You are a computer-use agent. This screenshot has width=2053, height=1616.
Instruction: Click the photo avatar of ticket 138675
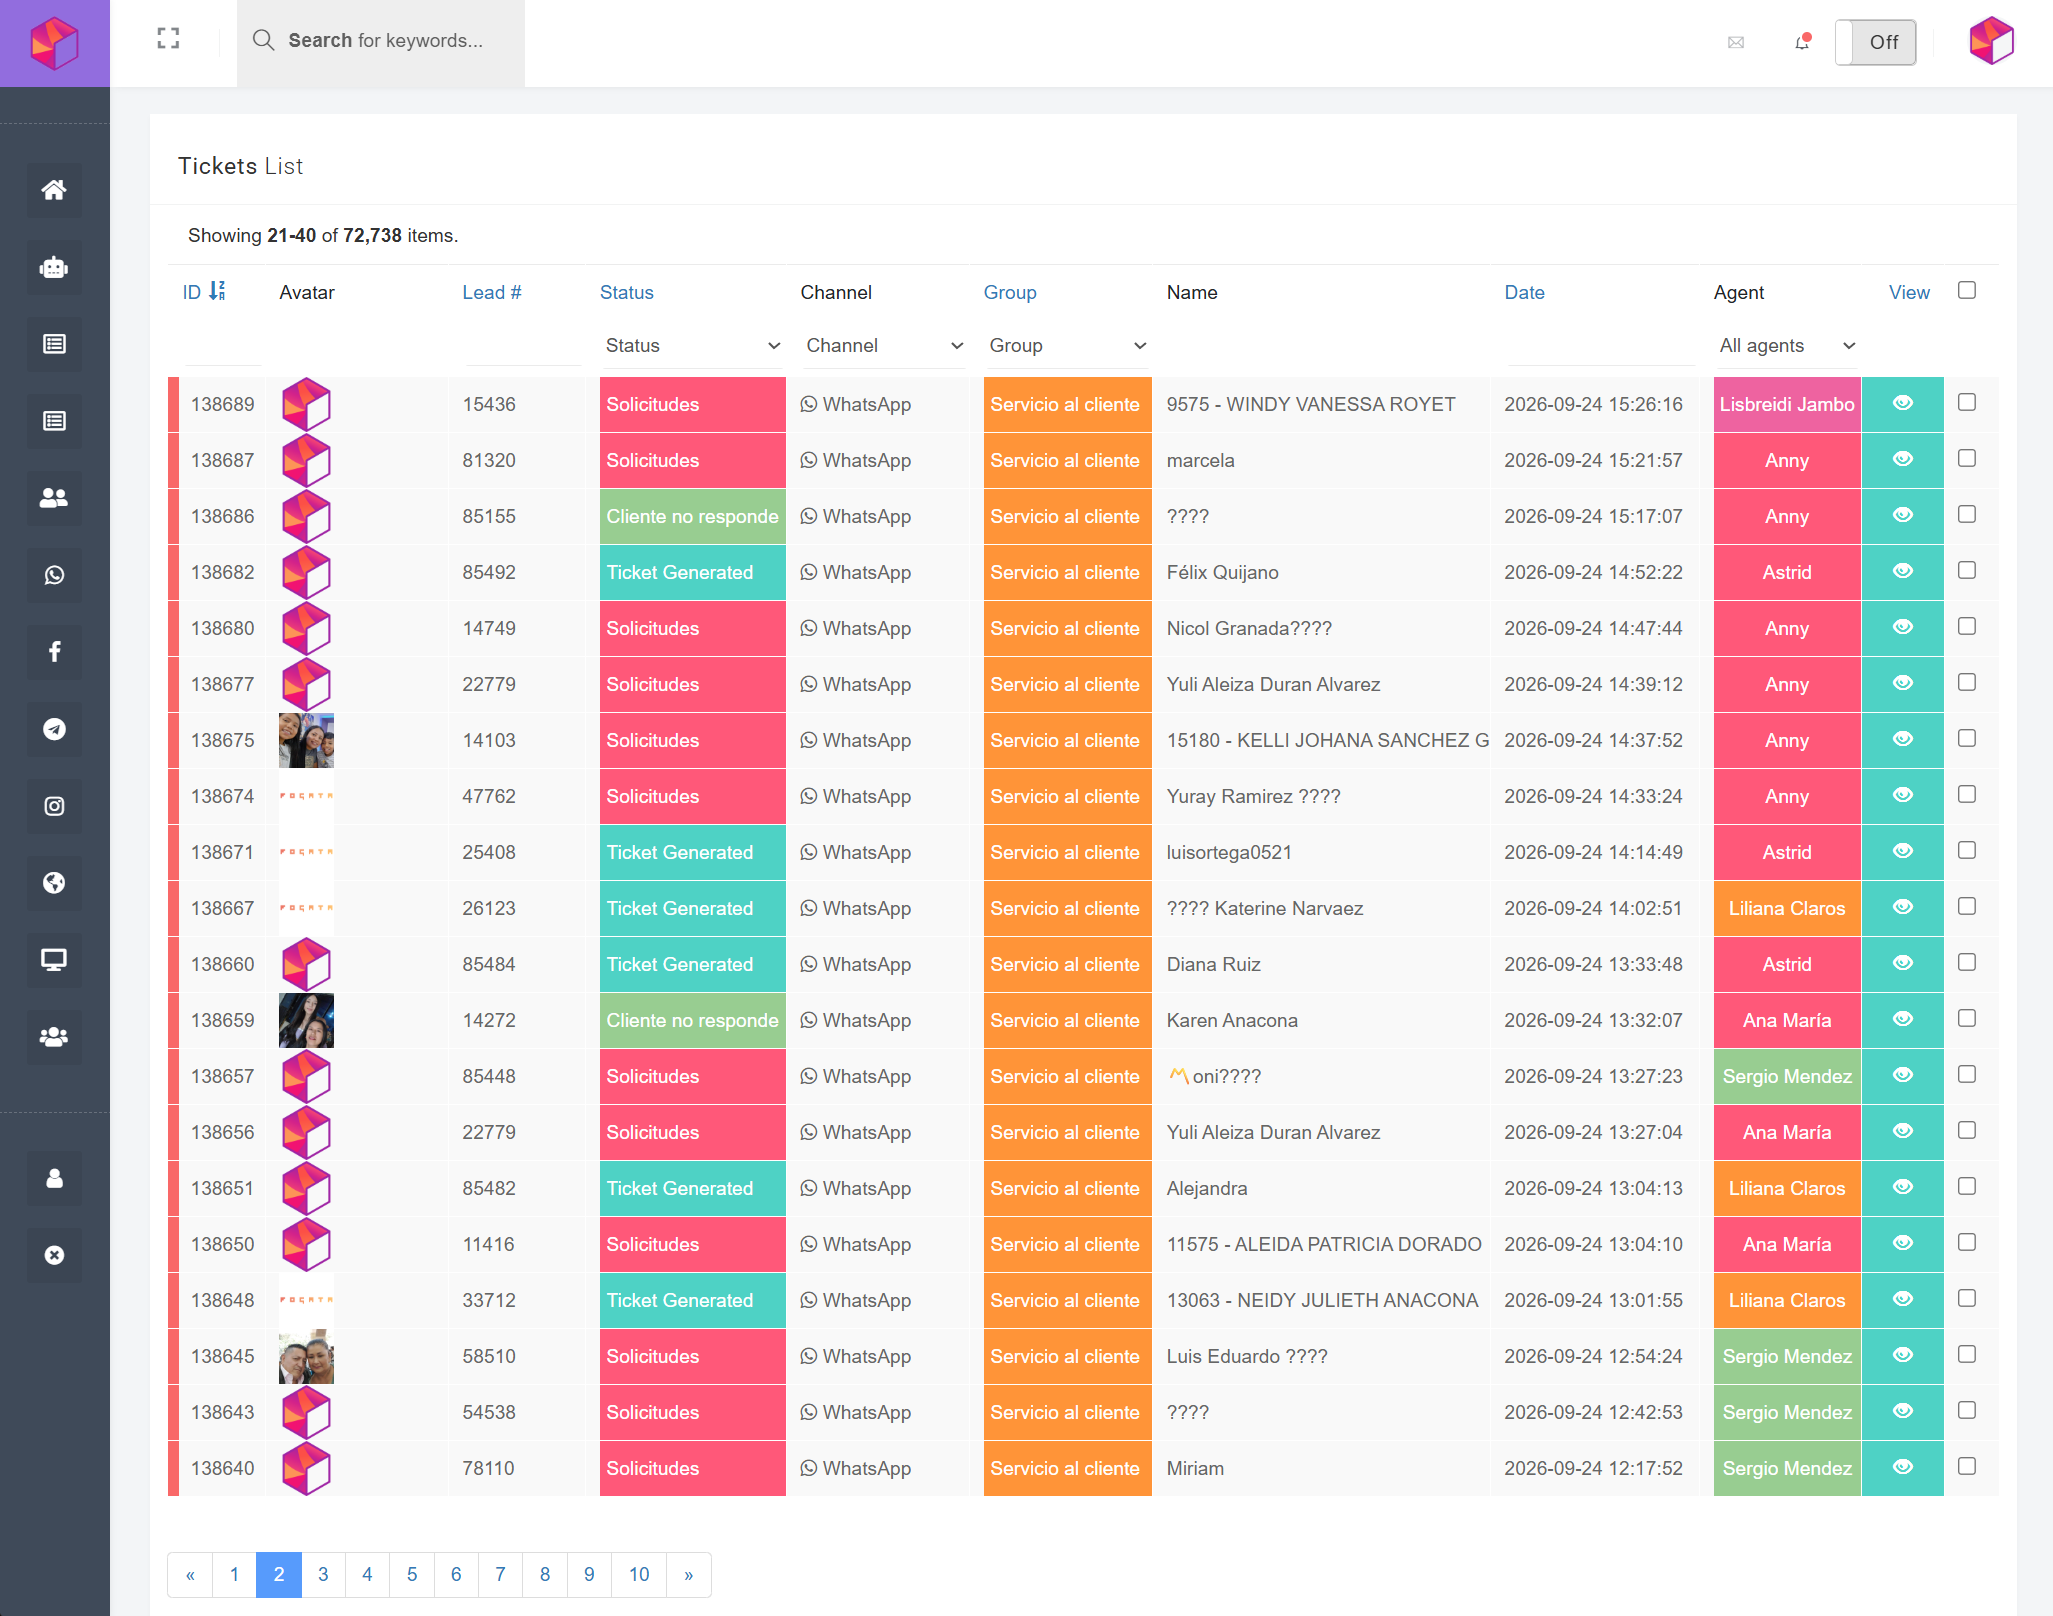click(x=306, y=740)
